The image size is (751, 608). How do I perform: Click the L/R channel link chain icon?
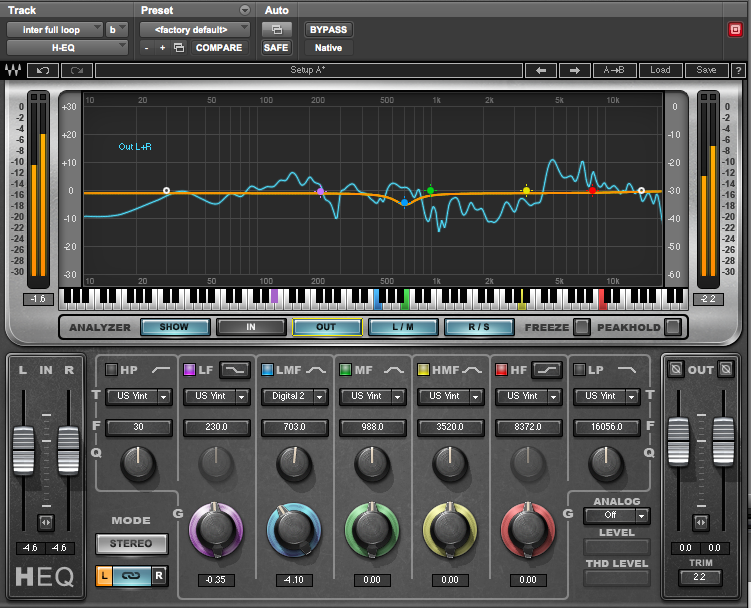tap(132, 576)
